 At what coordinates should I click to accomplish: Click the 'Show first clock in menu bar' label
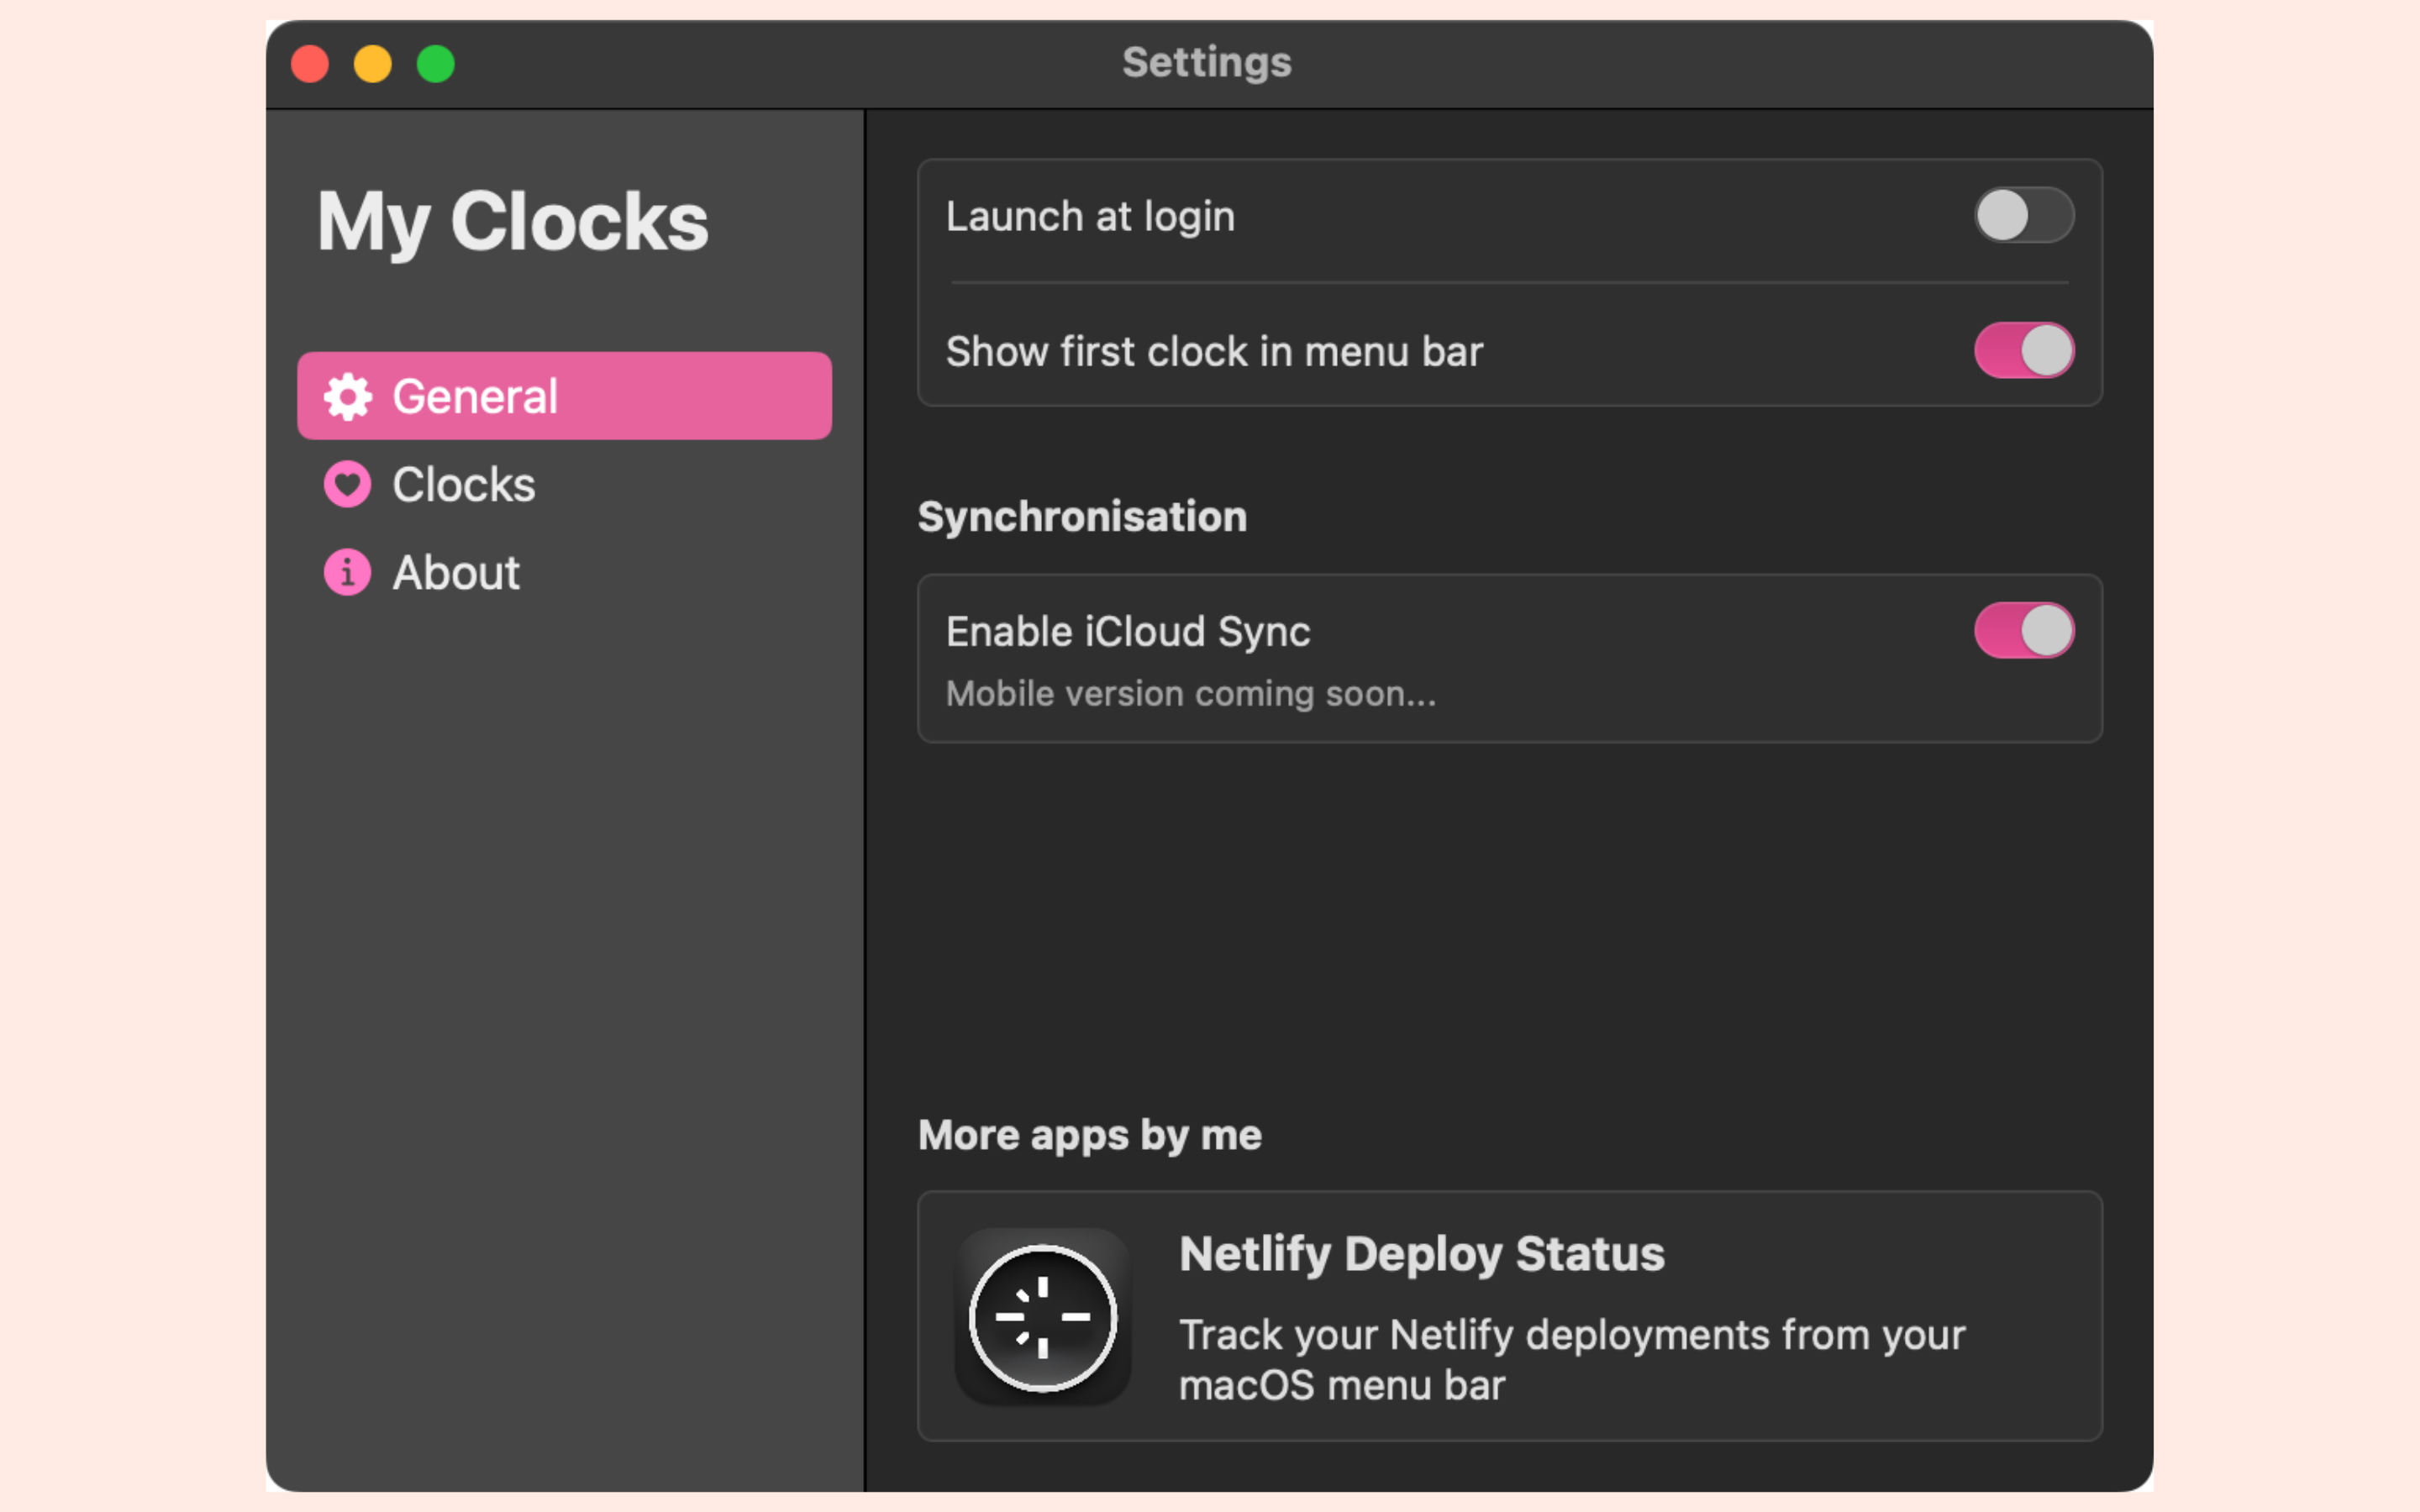click(1214, 352)
